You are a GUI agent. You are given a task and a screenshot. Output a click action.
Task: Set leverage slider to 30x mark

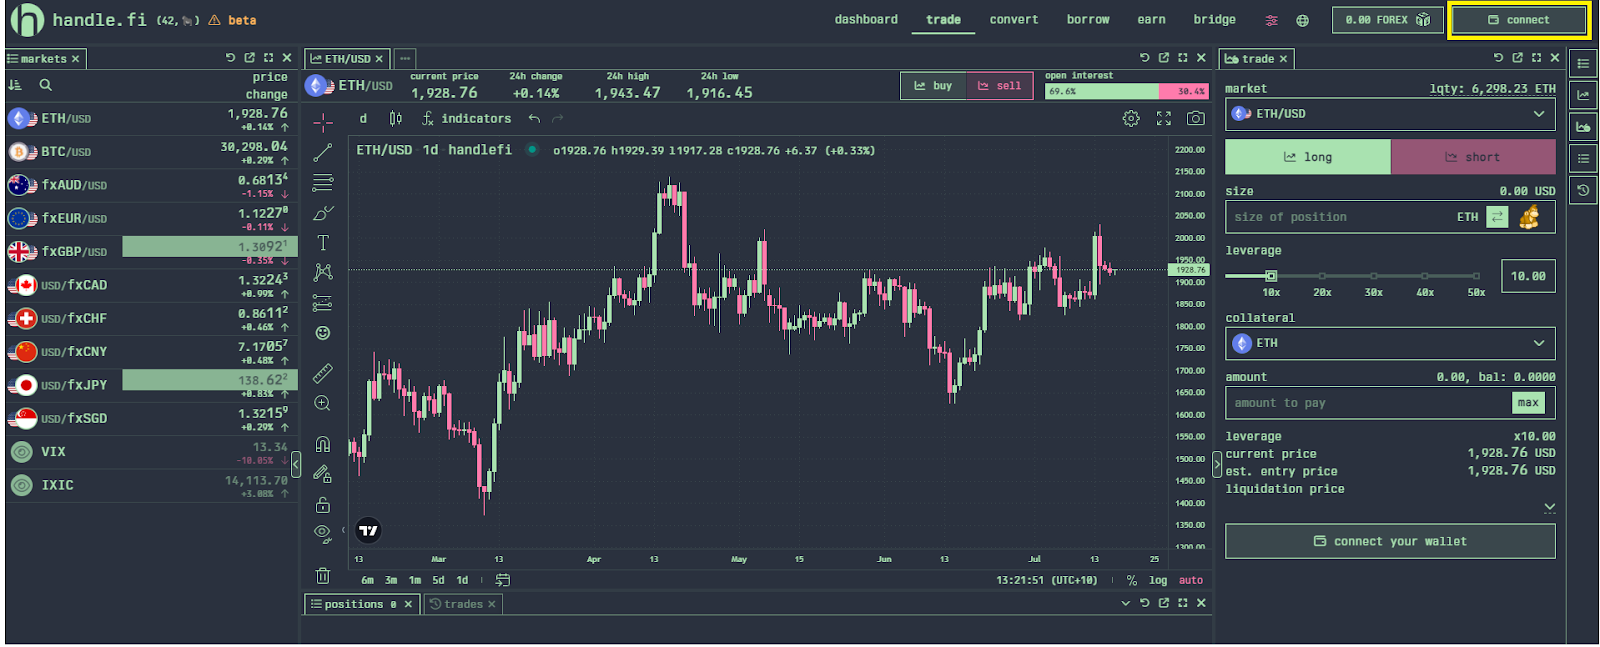tap(1374, 276)
